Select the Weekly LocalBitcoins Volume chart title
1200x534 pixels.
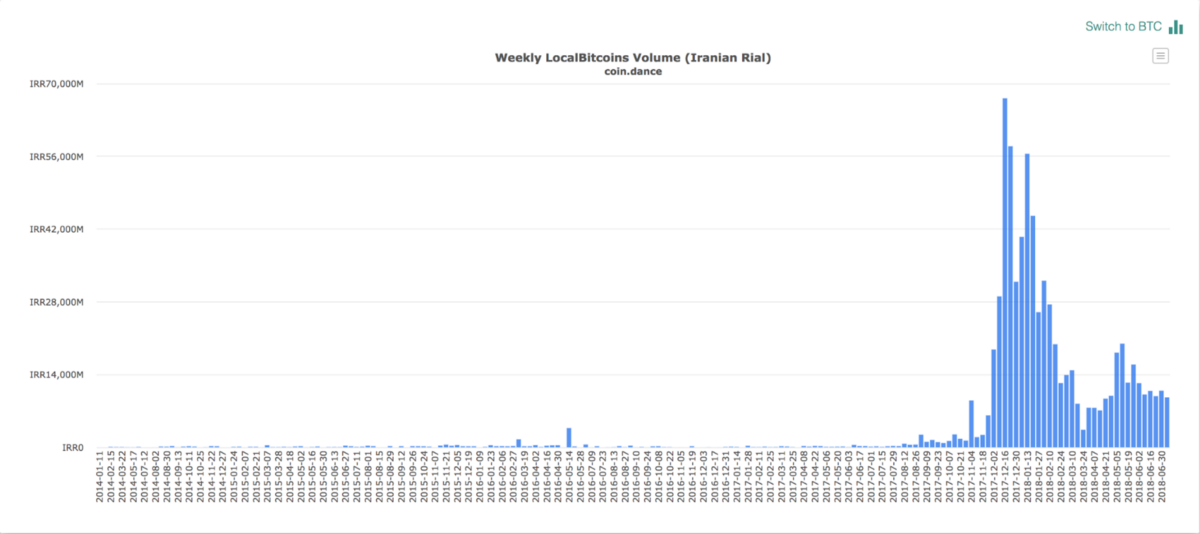point(633,58)
